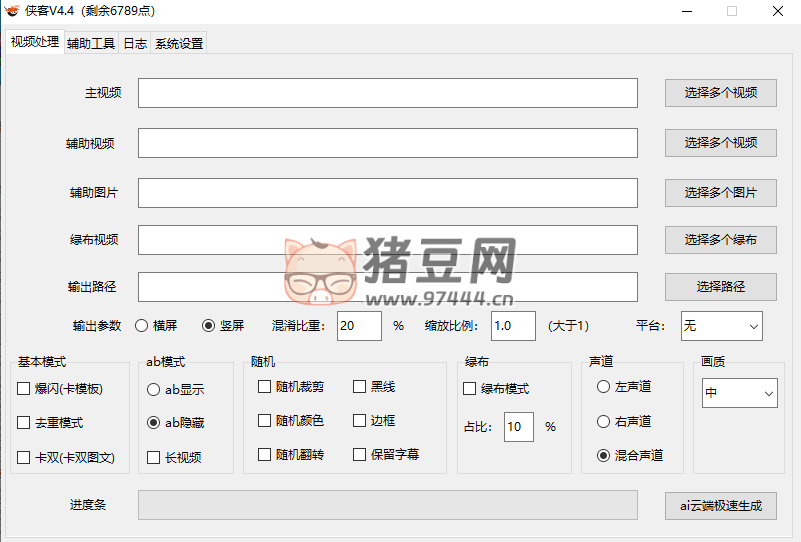Switch to the 辅助工具 tab
This screenshot has width=801, height=542.
pyautogui.click(x=91, y=44)
